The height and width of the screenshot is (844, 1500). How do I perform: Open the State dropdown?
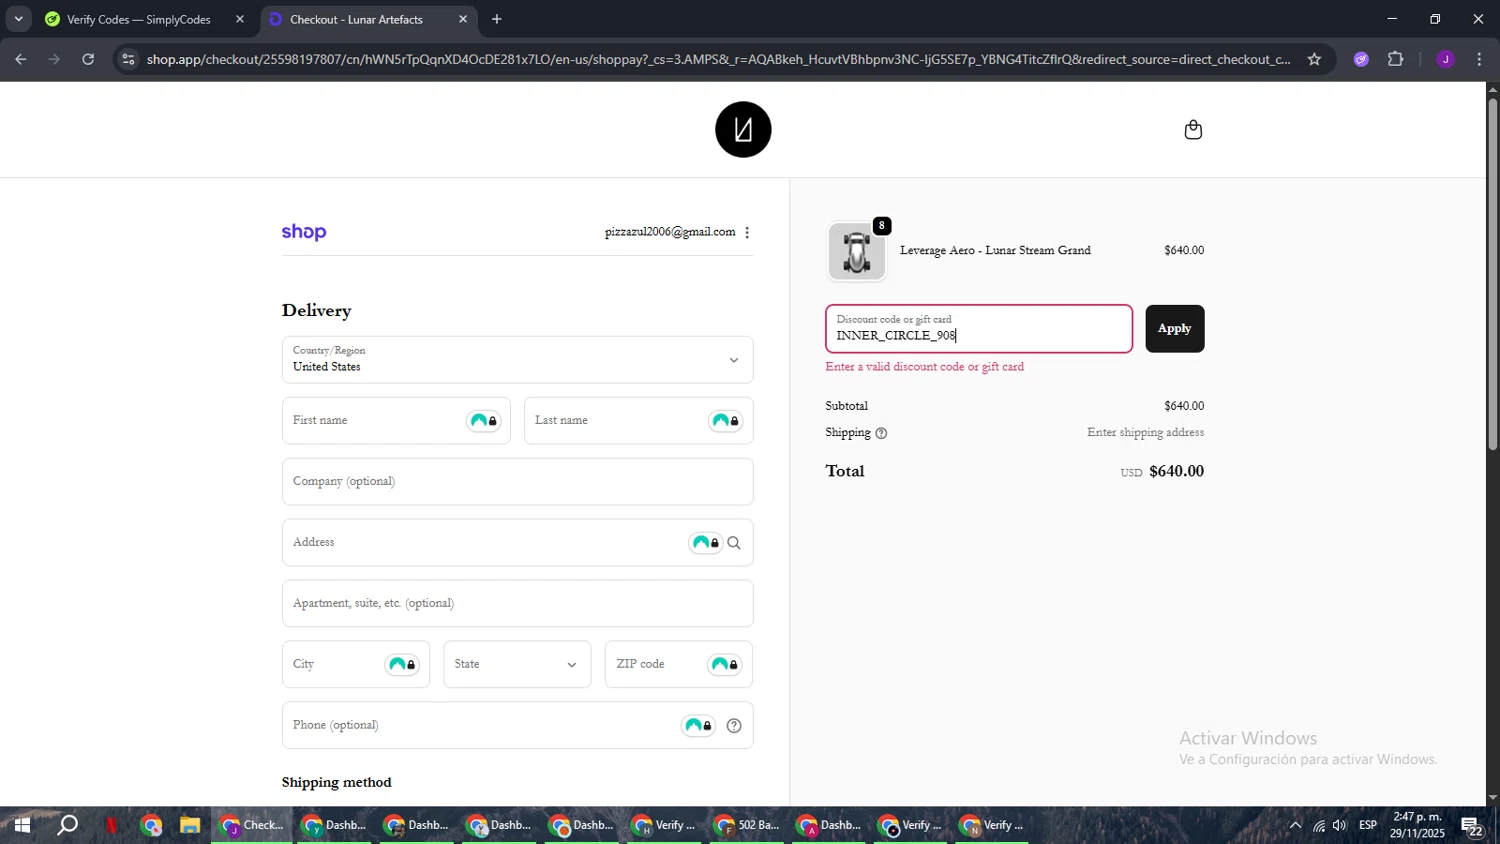tap(517, 665)
